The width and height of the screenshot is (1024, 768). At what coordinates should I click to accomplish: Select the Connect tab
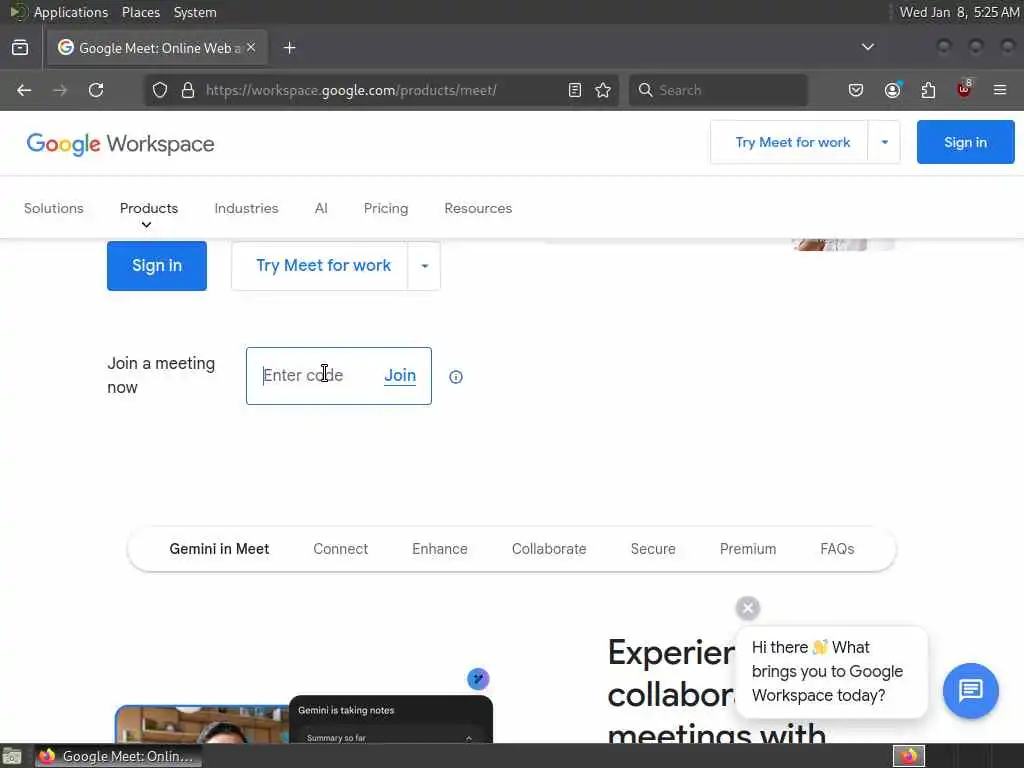coord(341,549)
